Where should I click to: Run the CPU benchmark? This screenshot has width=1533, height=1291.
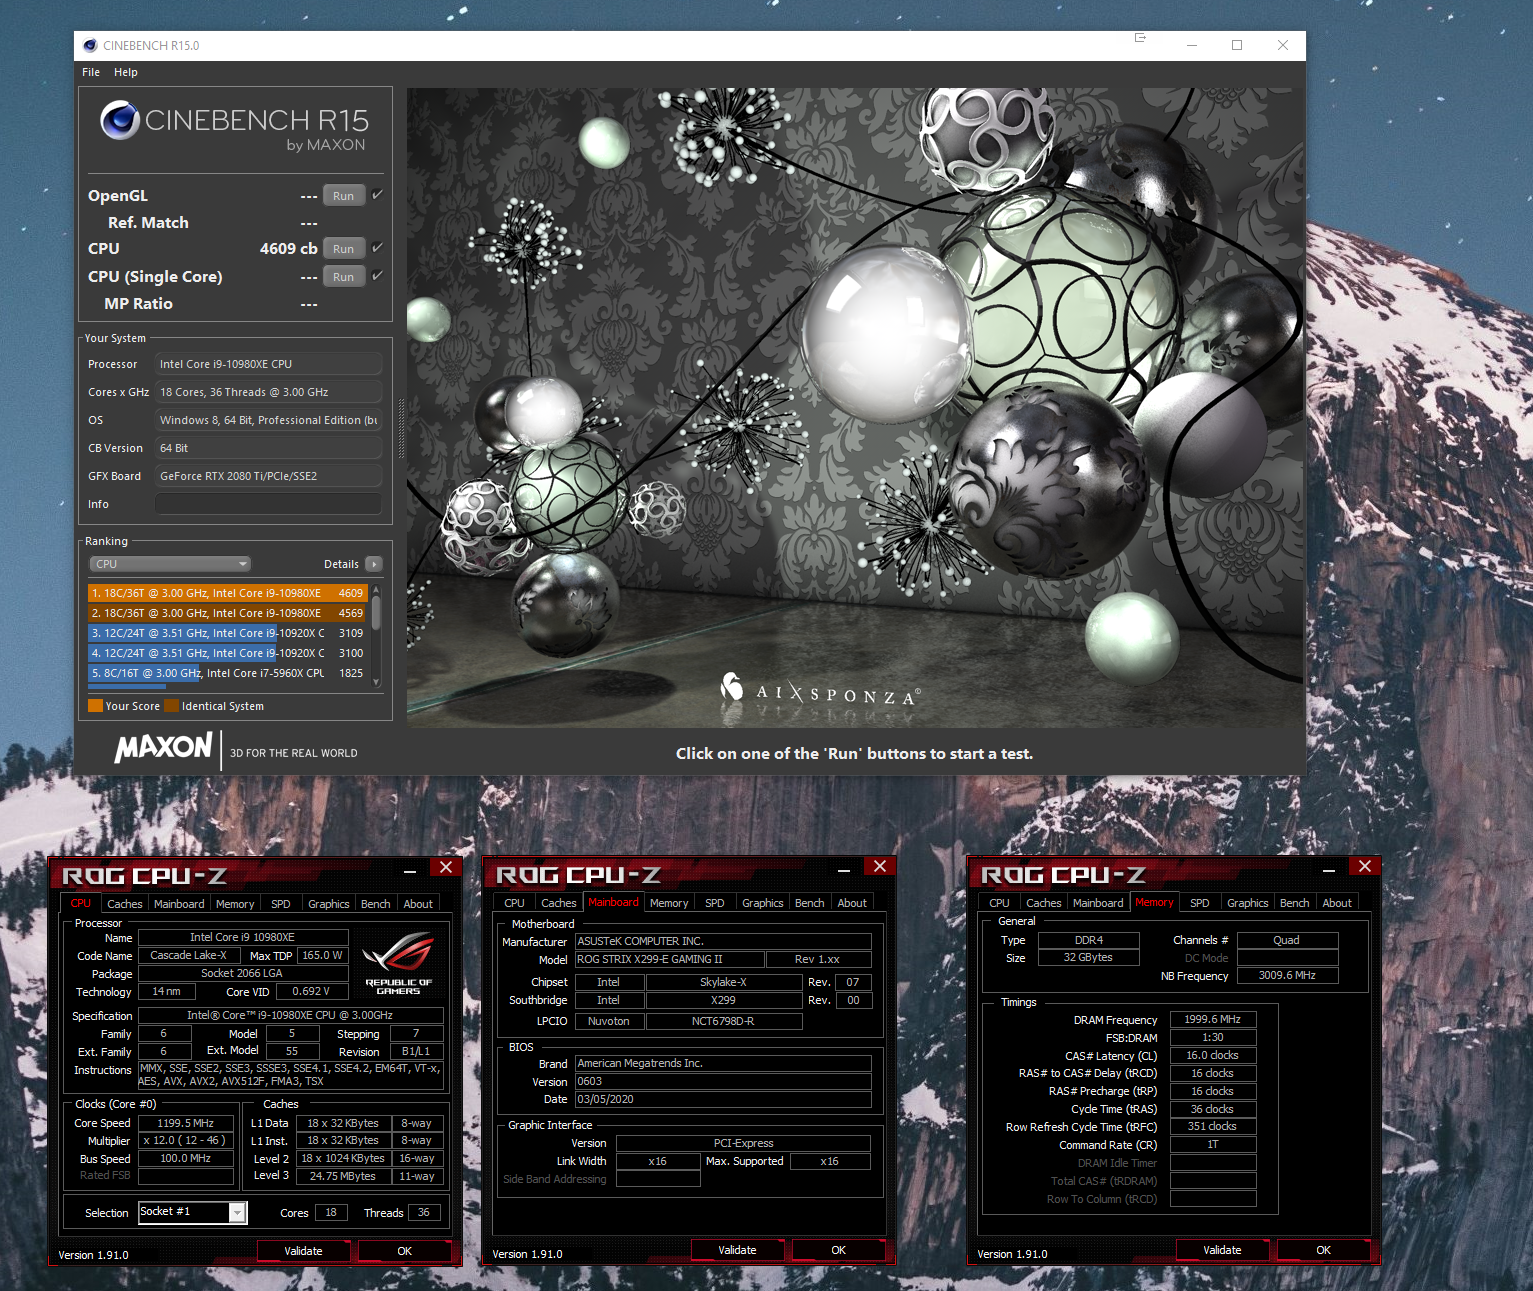click(x=343, y=249)
